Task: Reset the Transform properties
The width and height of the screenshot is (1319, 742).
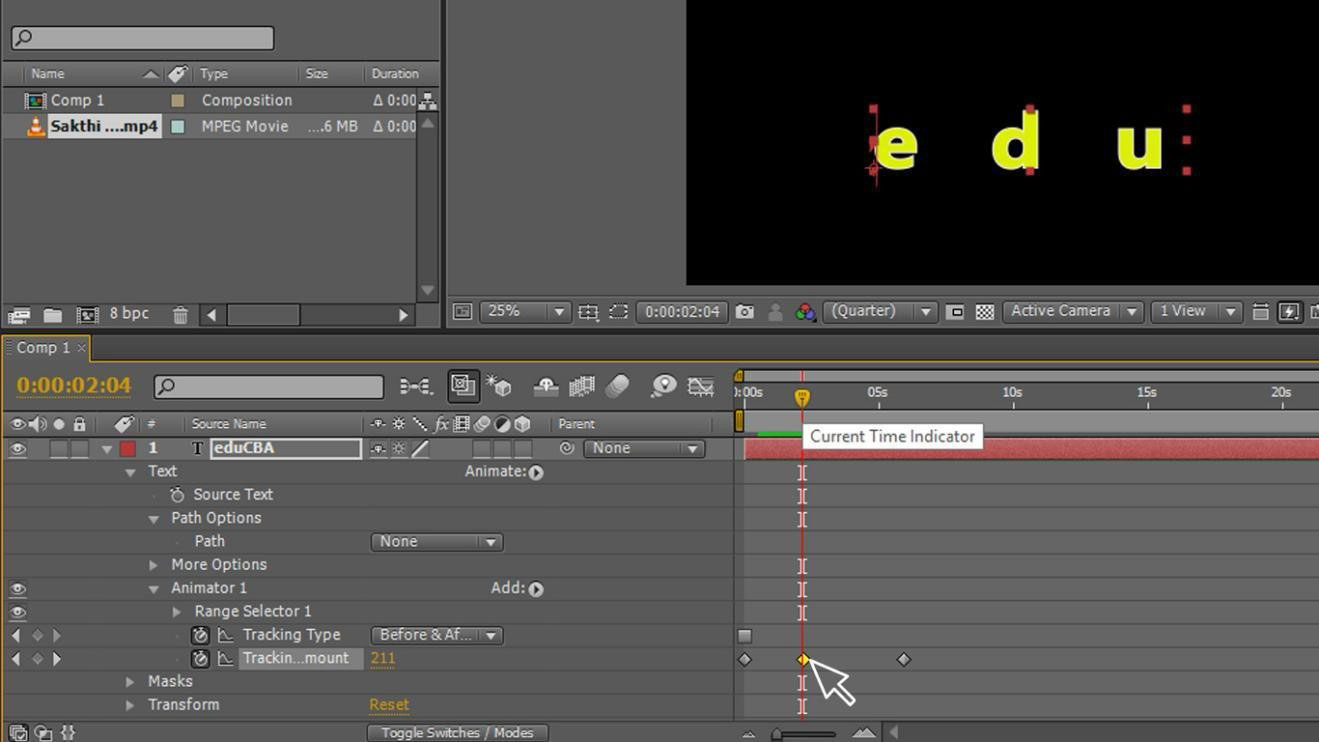Action: pos(389,705)
